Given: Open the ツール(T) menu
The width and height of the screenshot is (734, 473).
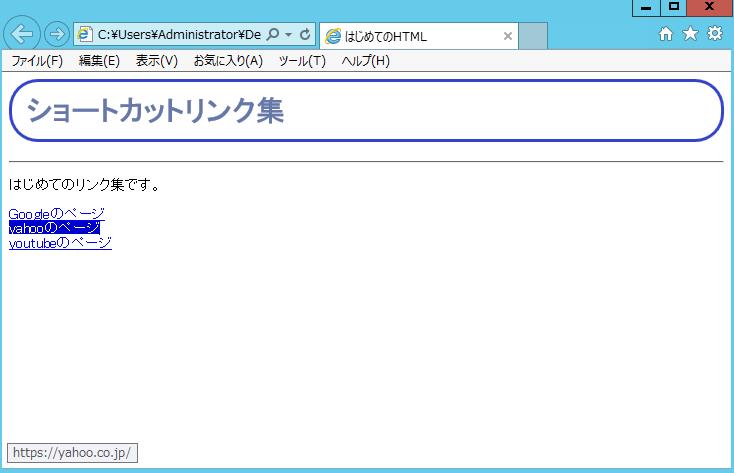Looking at the screenshot, I should coord(302,61).
